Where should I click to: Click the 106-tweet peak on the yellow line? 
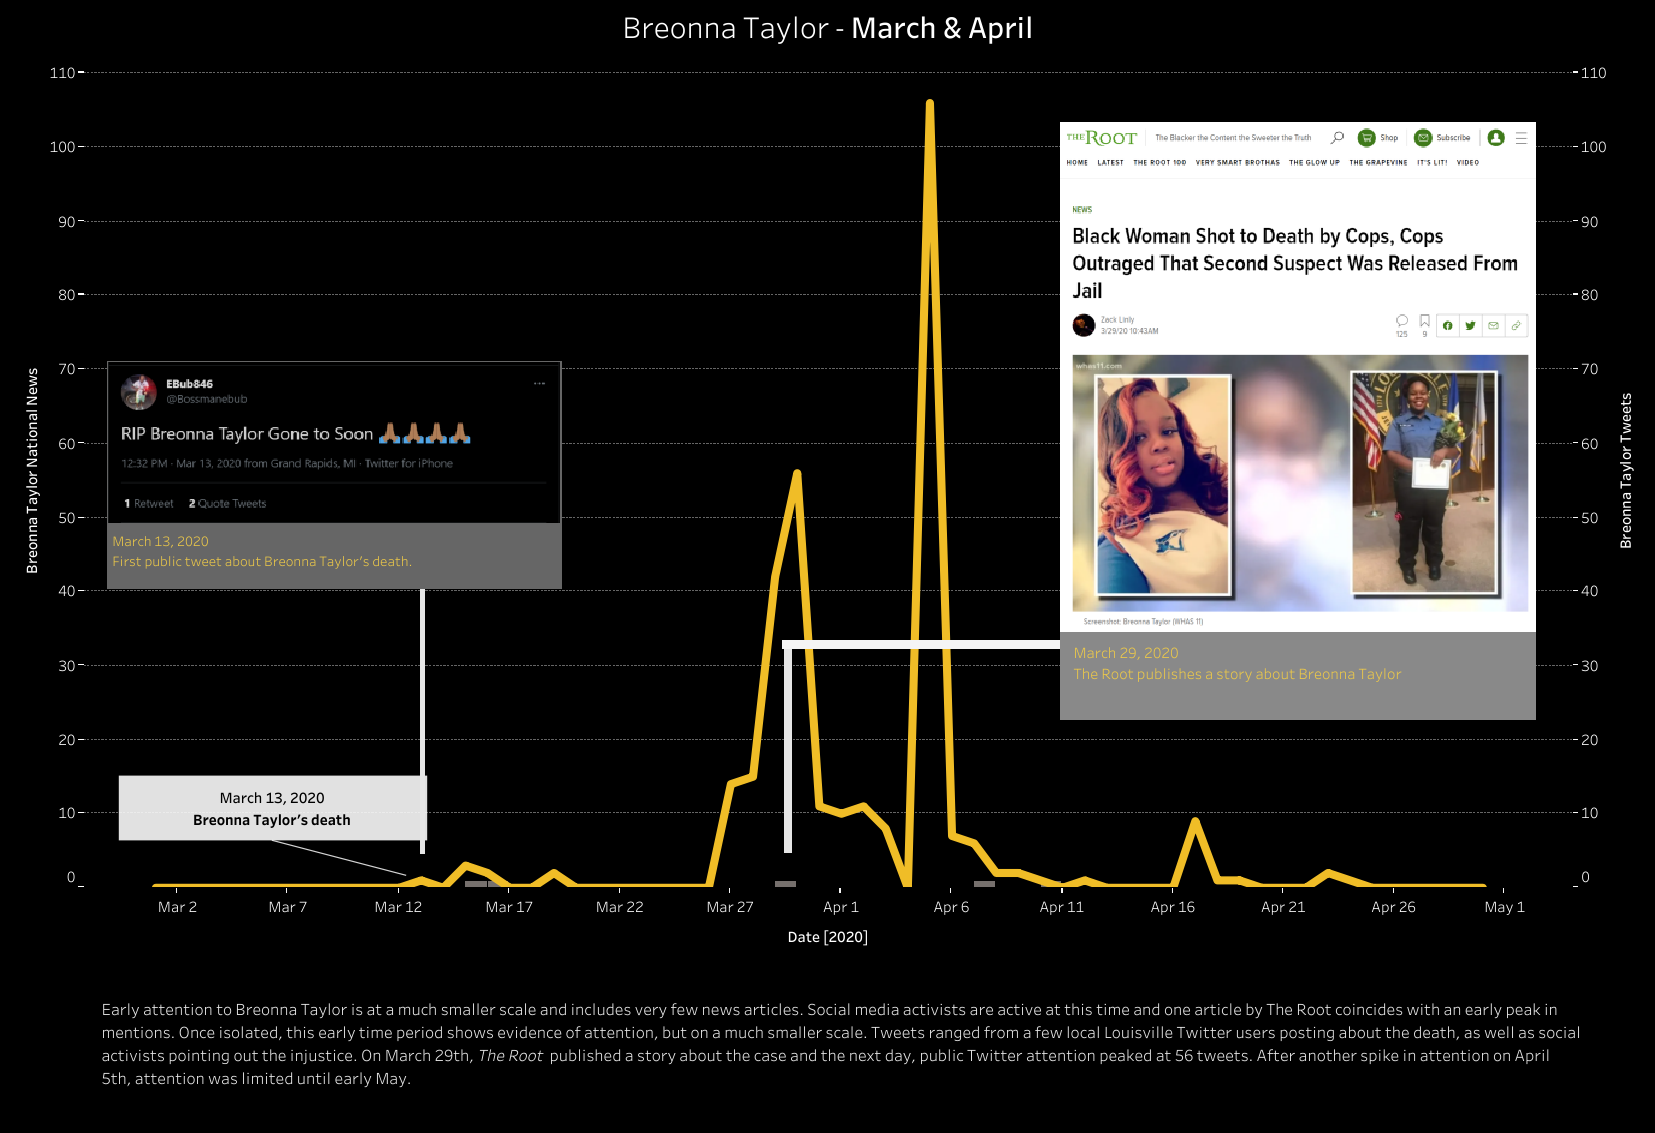pos(930,103)
